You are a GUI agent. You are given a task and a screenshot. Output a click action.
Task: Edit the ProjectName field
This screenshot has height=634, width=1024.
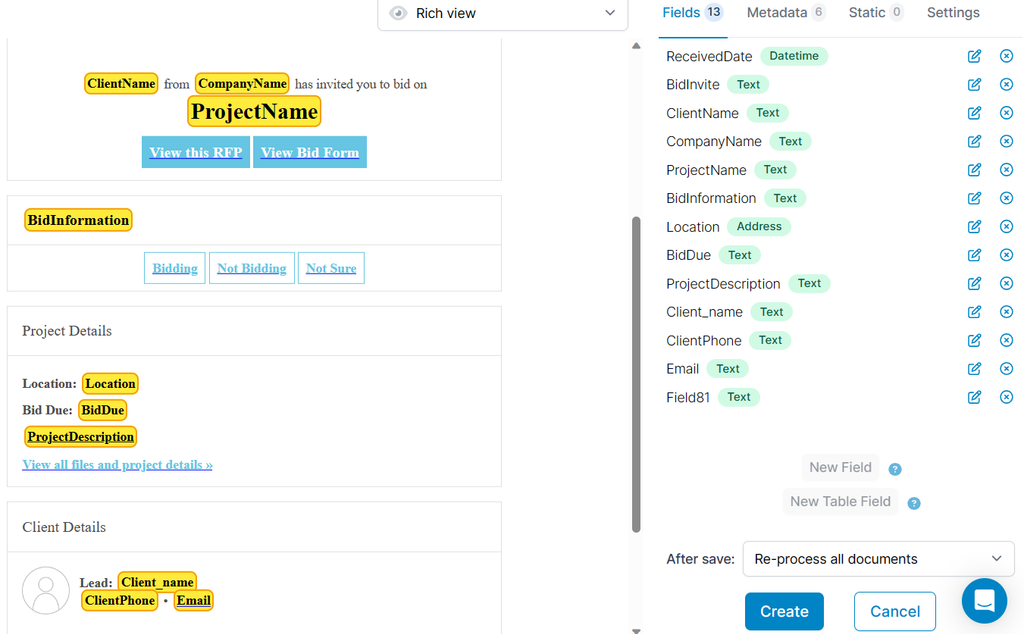click(x=974, y=169)
